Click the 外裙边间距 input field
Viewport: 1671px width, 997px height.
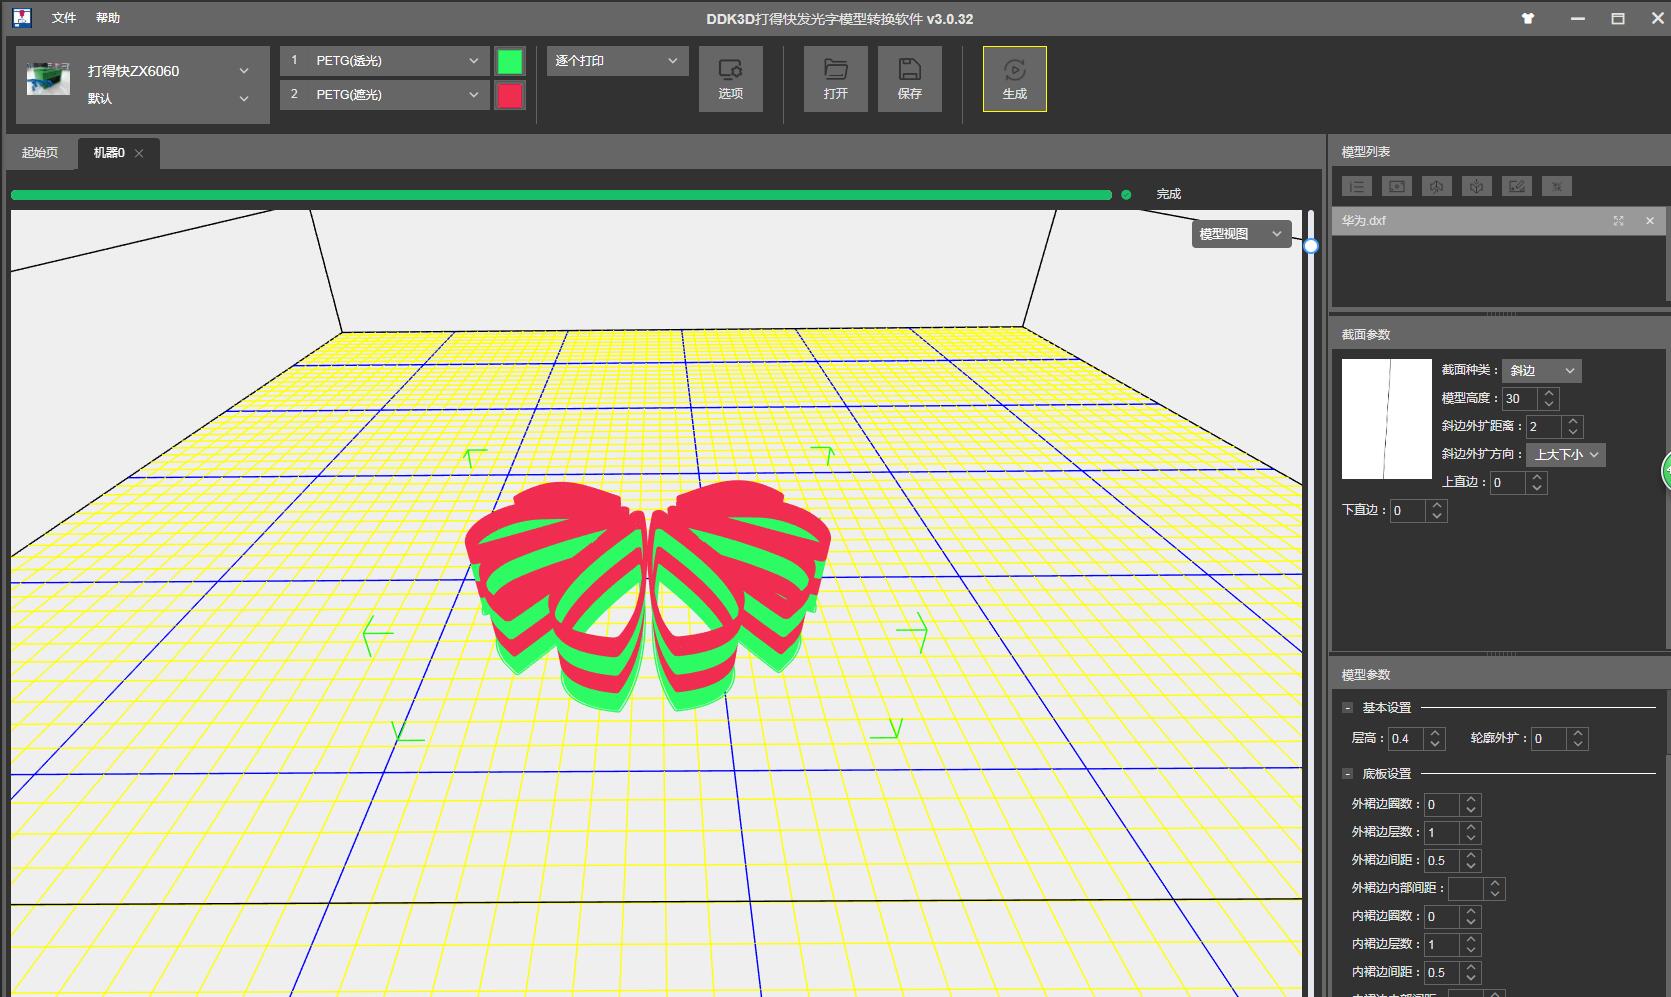point(1442,861)
